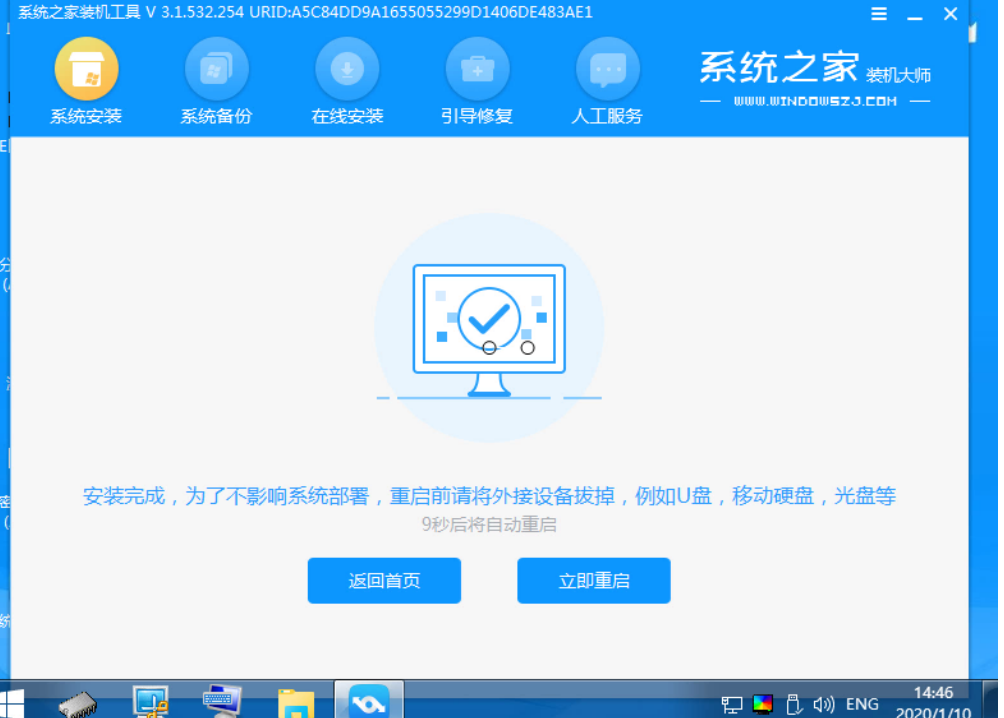Viewport: 1004px width, 718px height.
Task: Click the network tray icon
Action: click(732, 704)
